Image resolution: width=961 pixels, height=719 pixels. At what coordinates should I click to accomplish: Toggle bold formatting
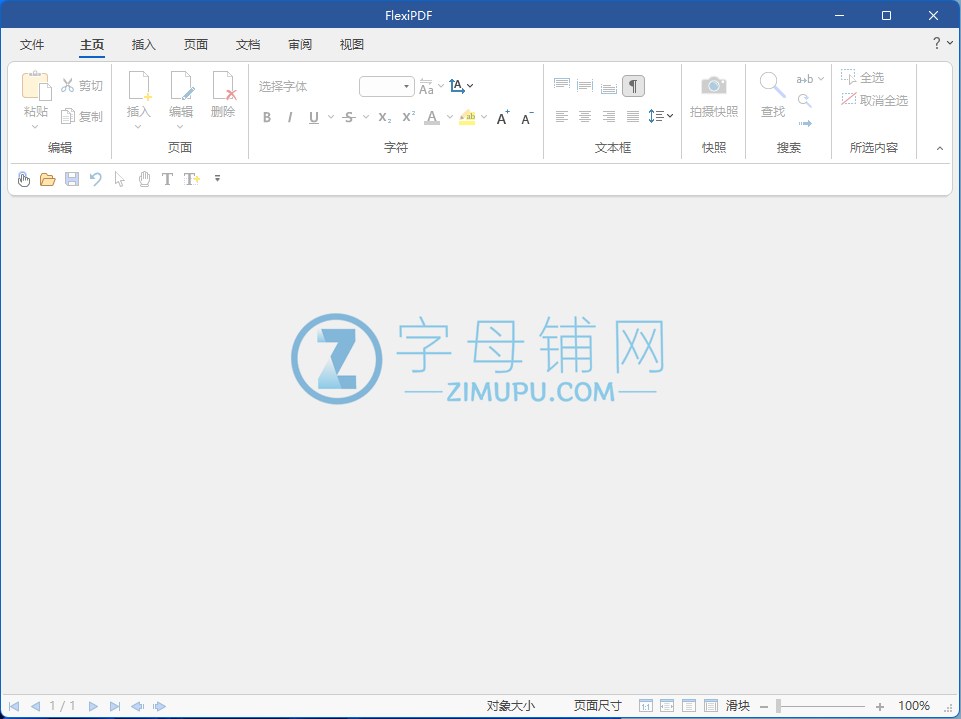pos(267,117)
